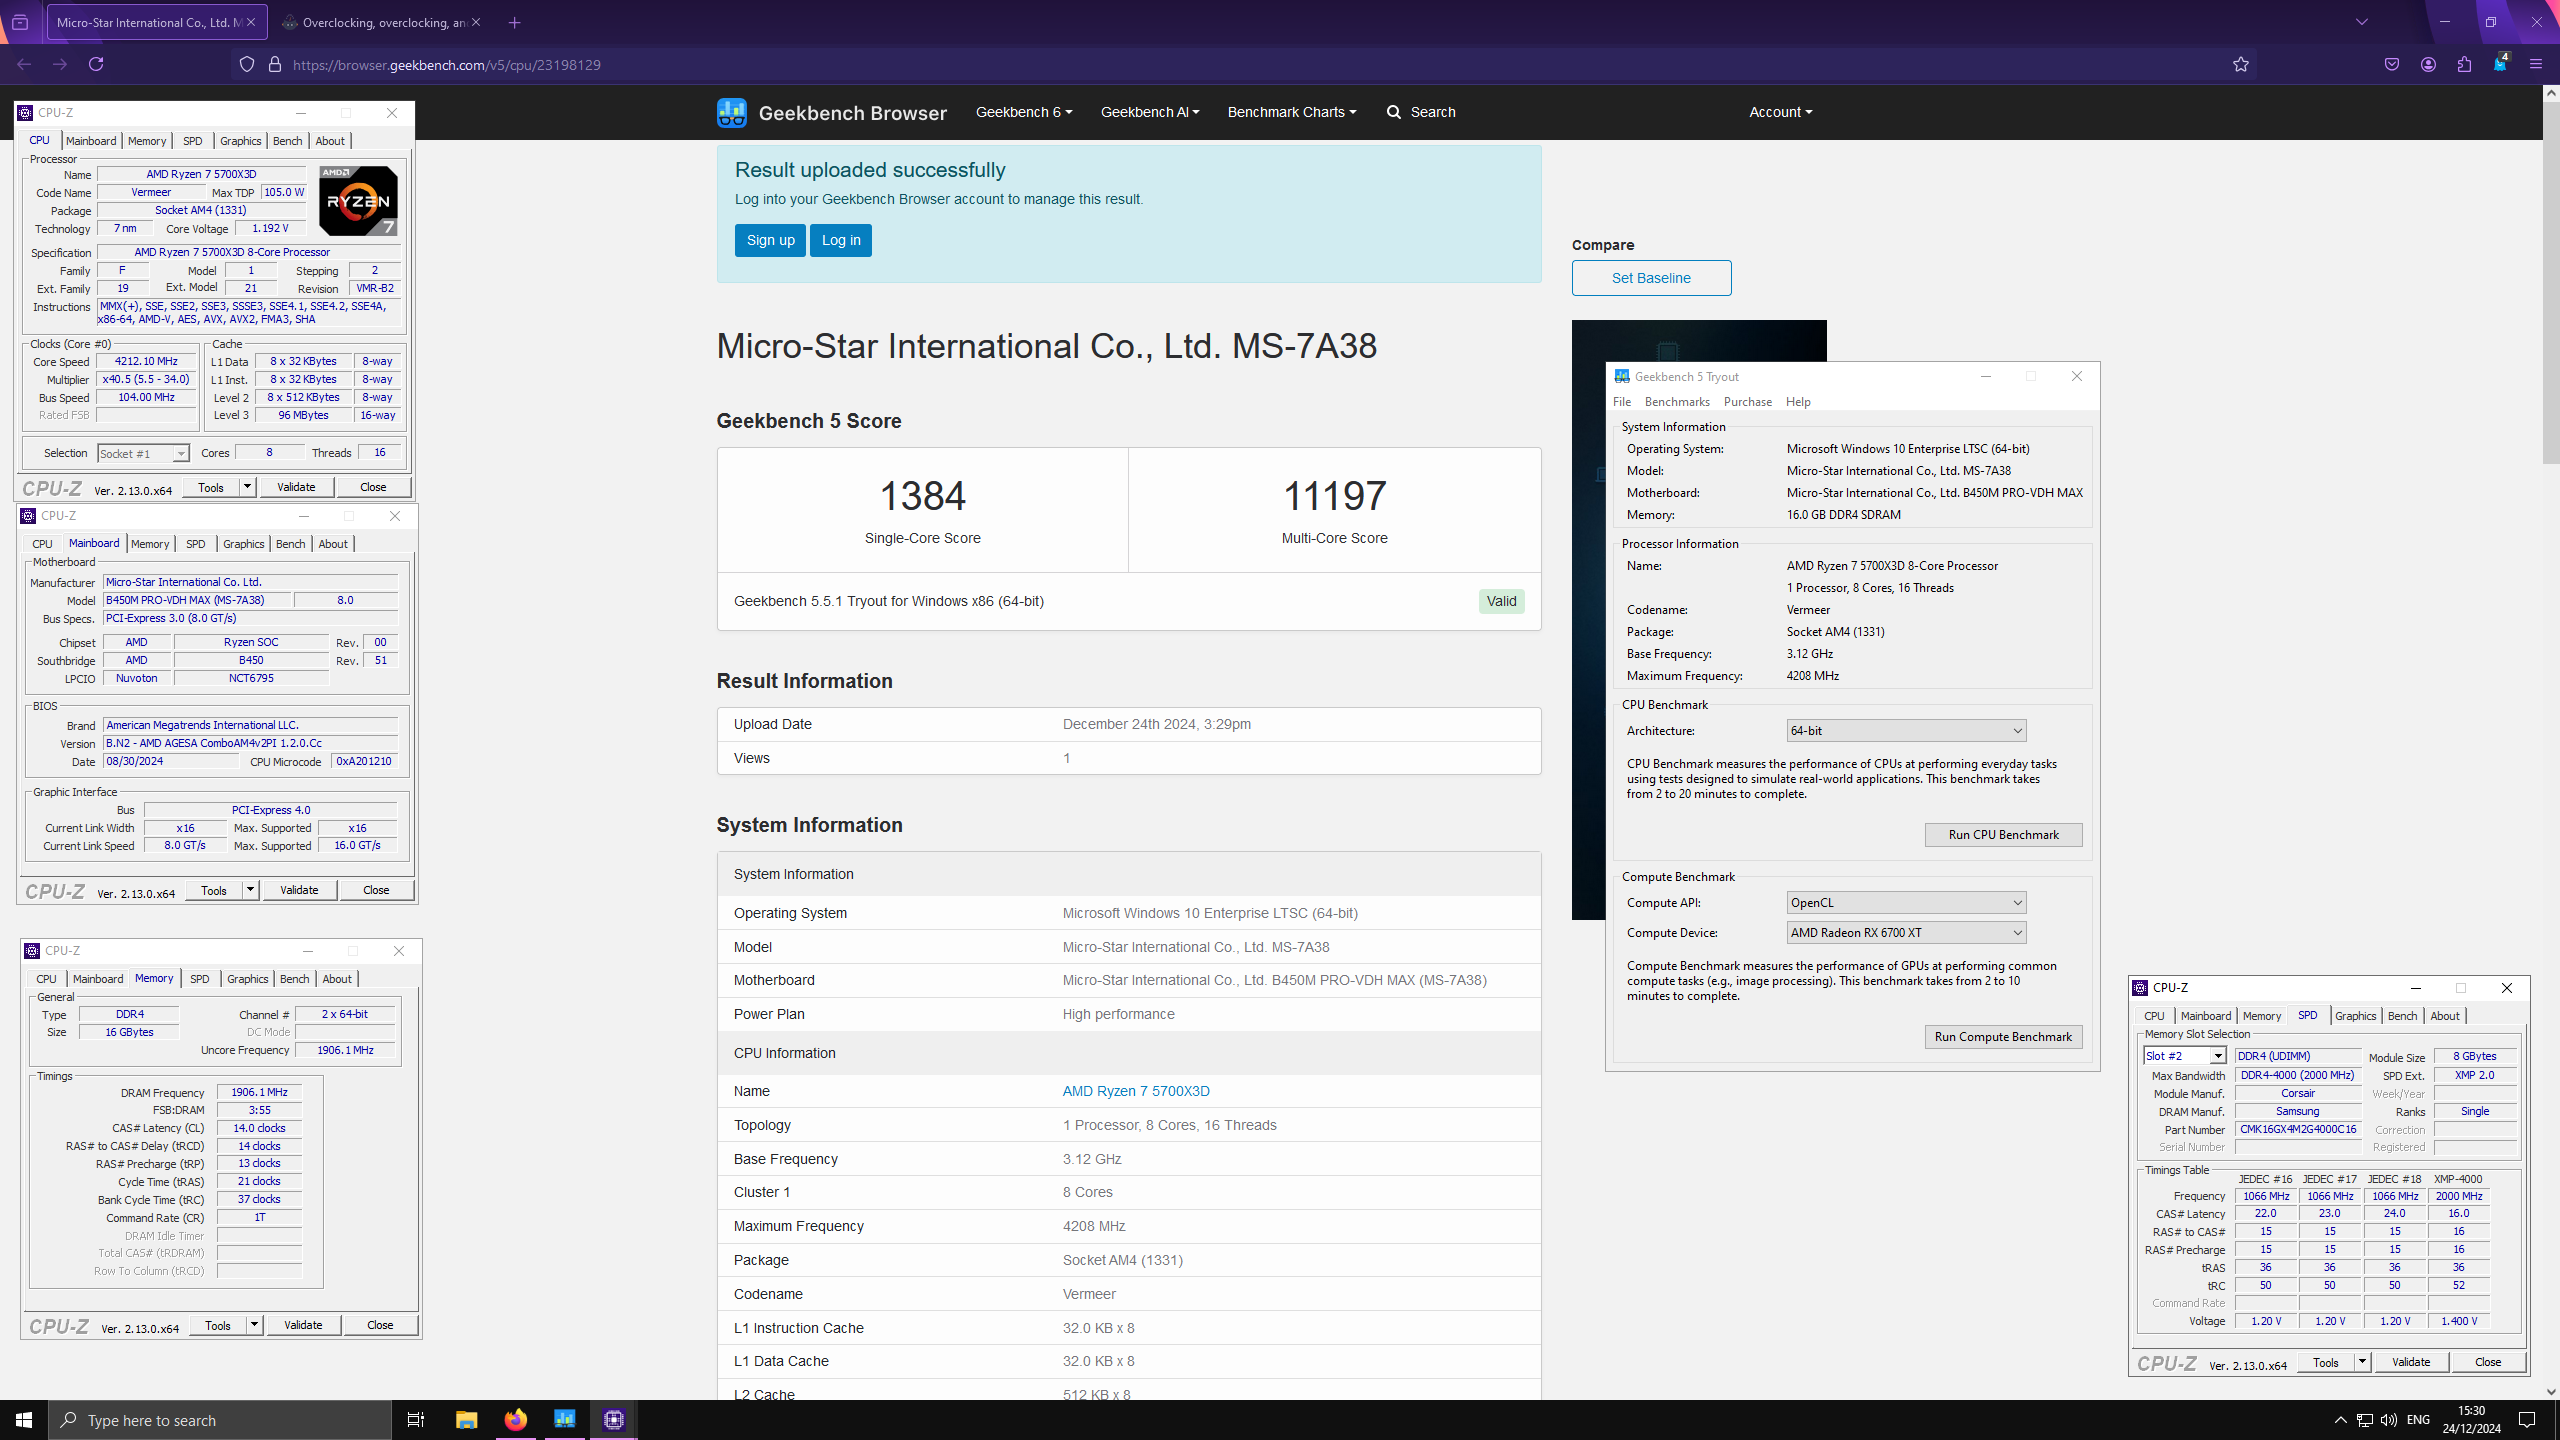This screenshot has height=1440, width=2560.
Task: Select SPD tab in CPU-Z Memory window
Action: 199,979
